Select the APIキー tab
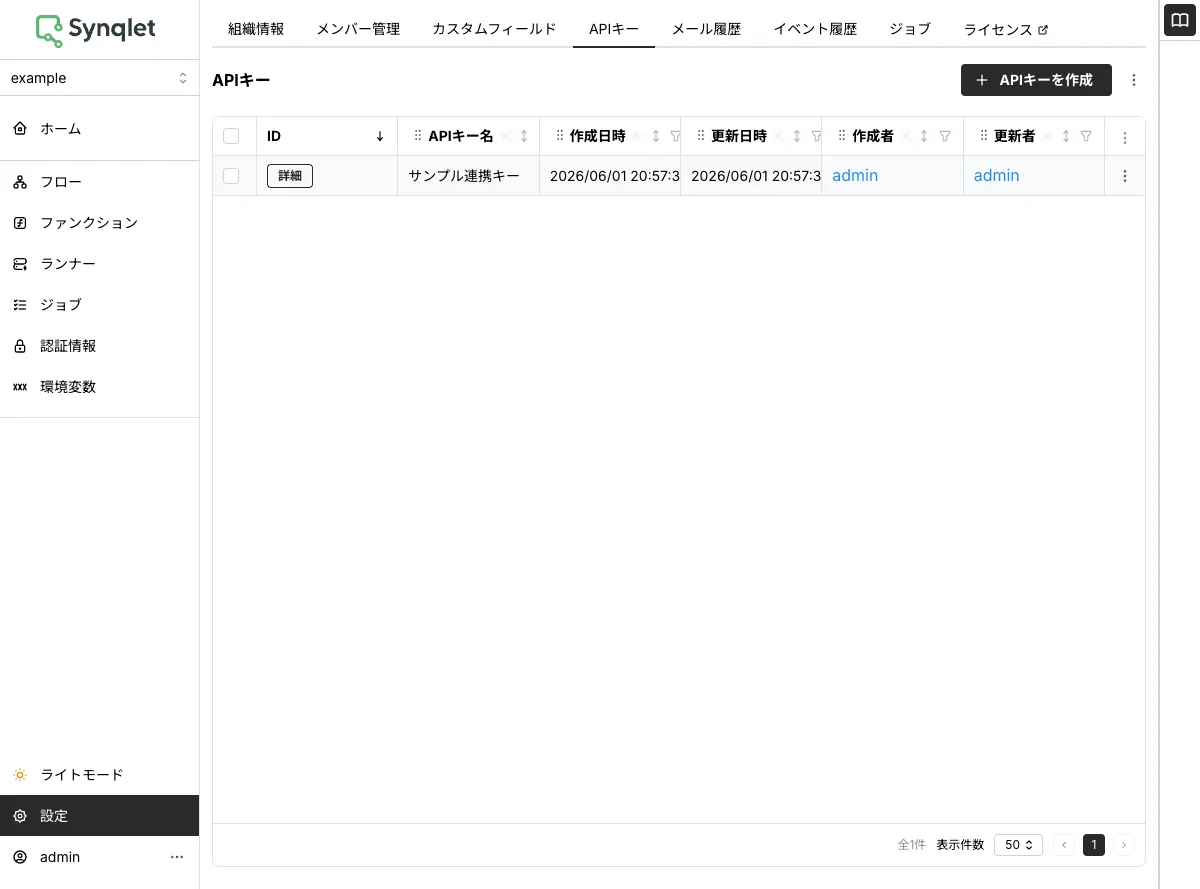1200x889 pixels. point(614,29)
